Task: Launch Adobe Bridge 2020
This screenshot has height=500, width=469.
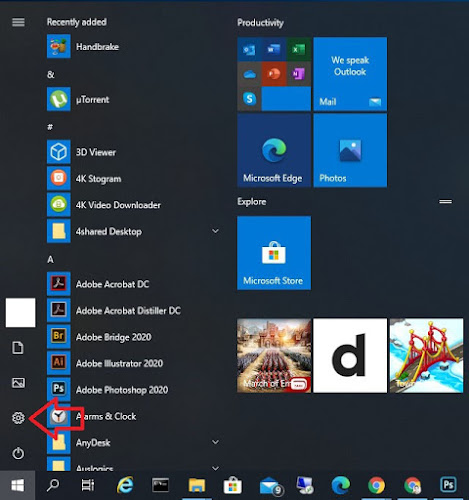Action: (133, 337)
